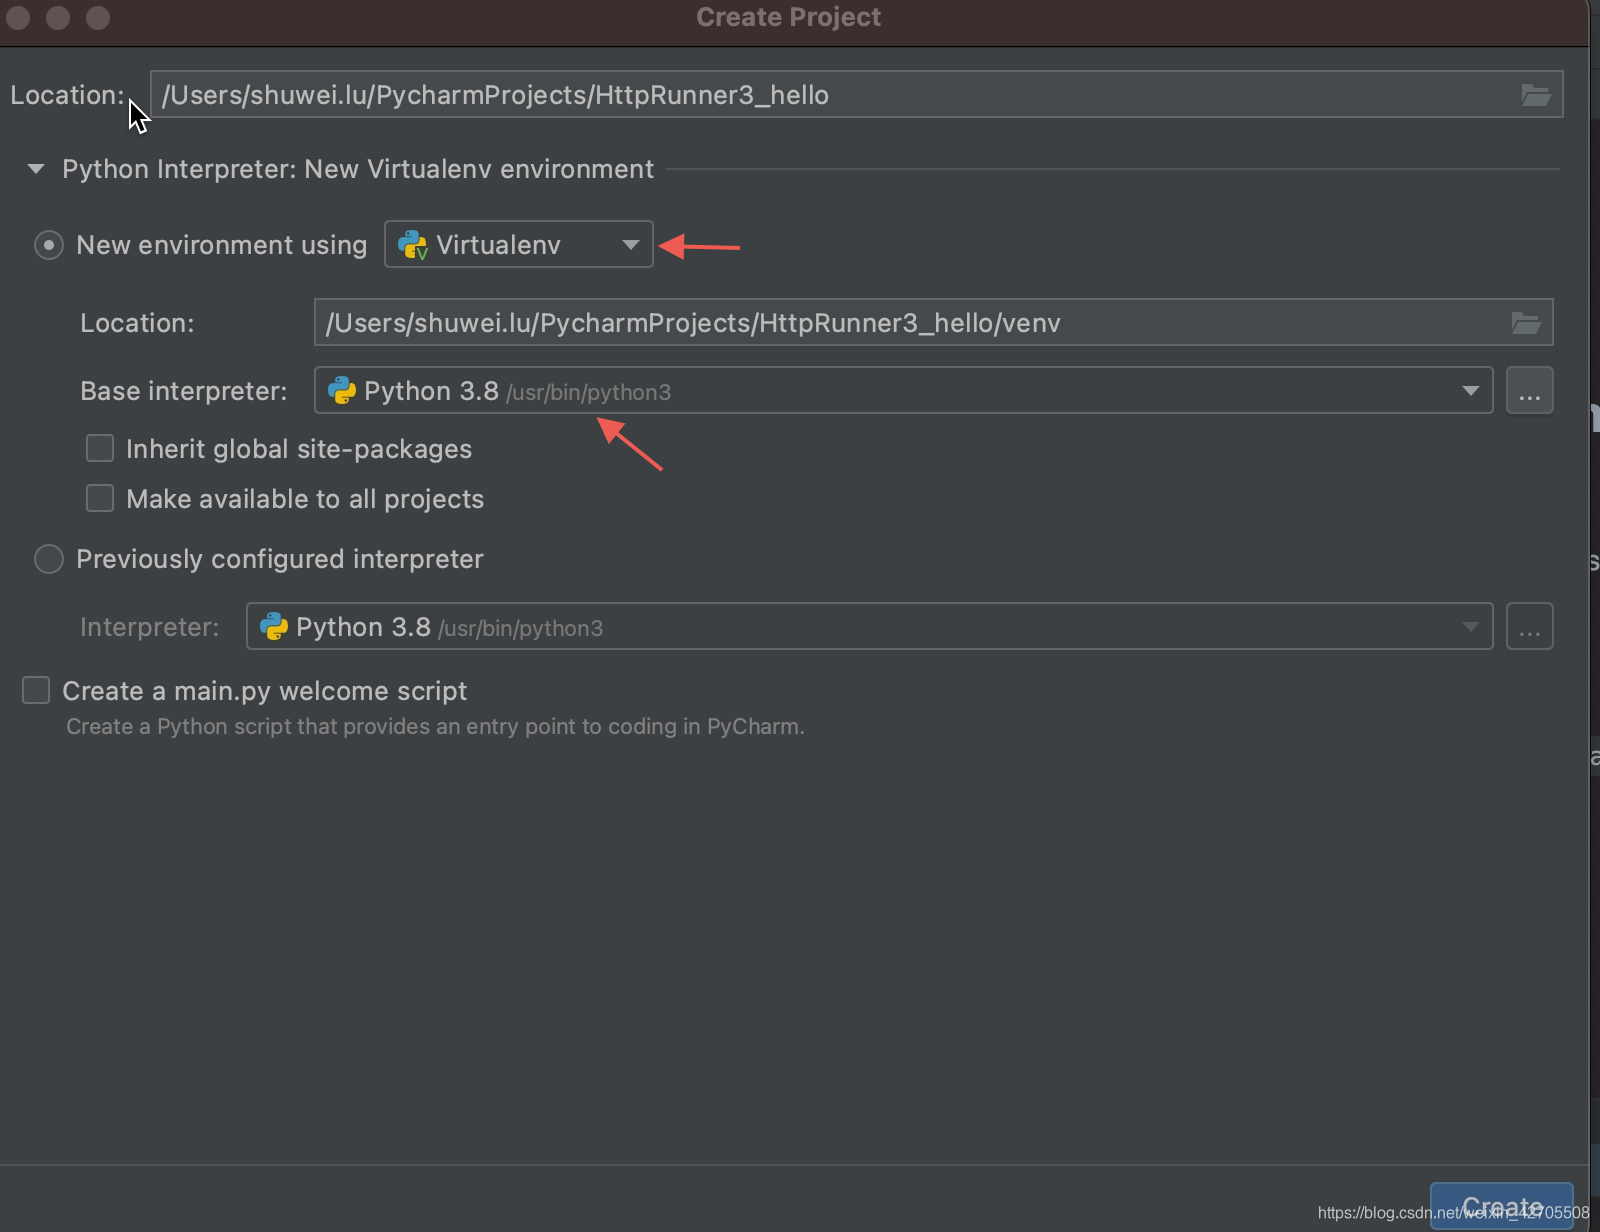Click the Virtualenv Python icon in environment dropdown
The width and height of the screenshot is (1600, 1232).
[412, 245]
